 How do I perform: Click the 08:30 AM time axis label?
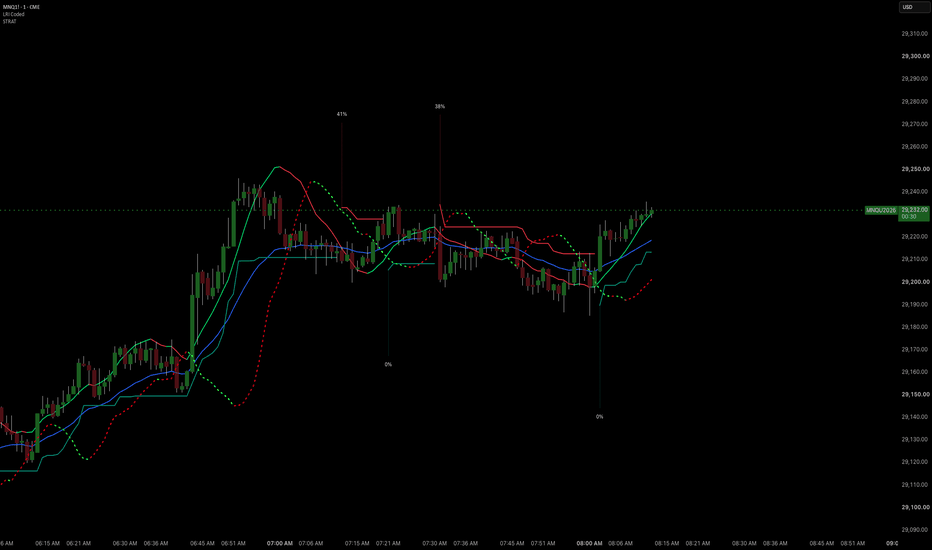[744, 543]
